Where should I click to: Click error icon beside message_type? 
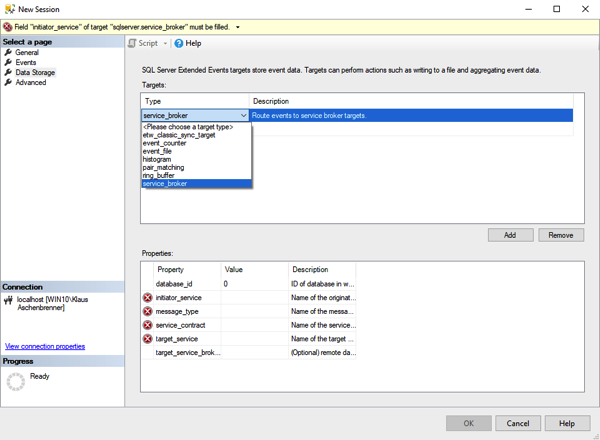point(148,311)
